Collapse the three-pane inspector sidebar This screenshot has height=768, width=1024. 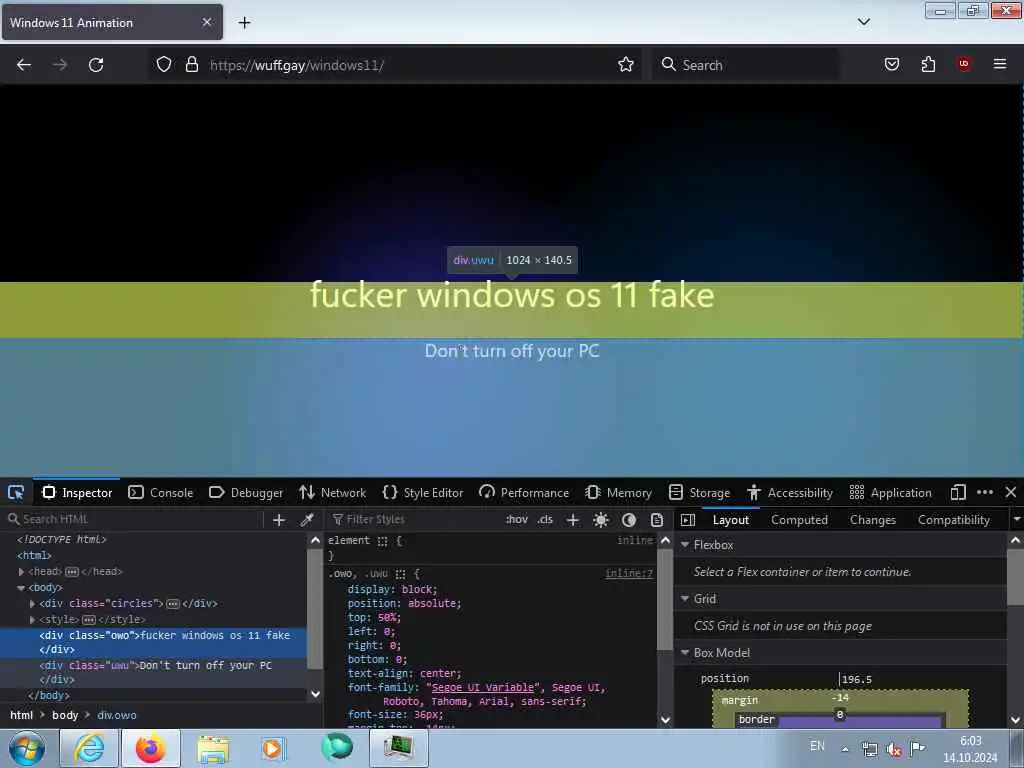(x=688, y=520)
